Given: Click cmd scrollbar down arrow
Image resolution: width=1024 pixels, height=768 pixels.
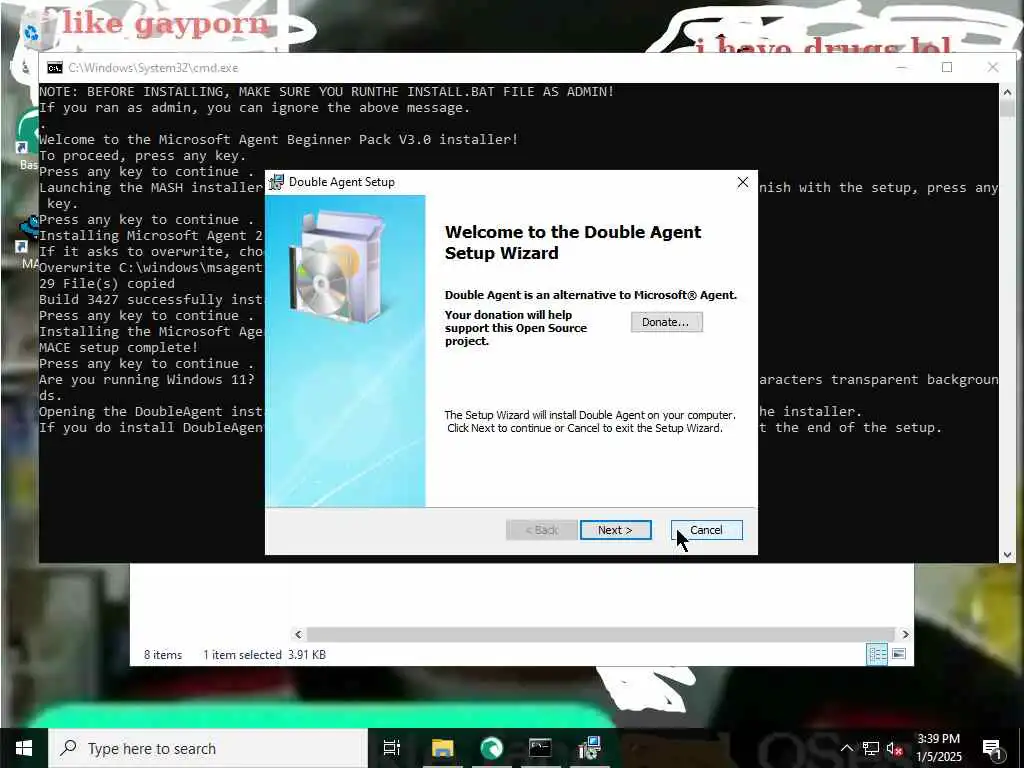Looking at the screenshot, I should tap(1007, 554).
